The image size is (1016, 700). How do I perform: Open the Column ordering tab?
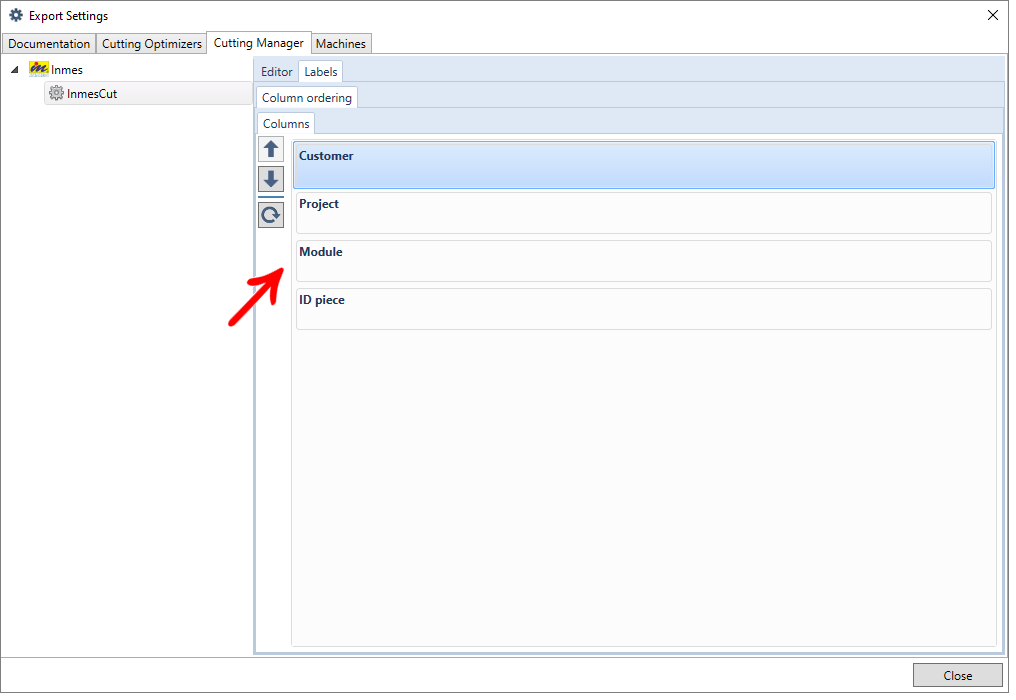tap(306, 97)
